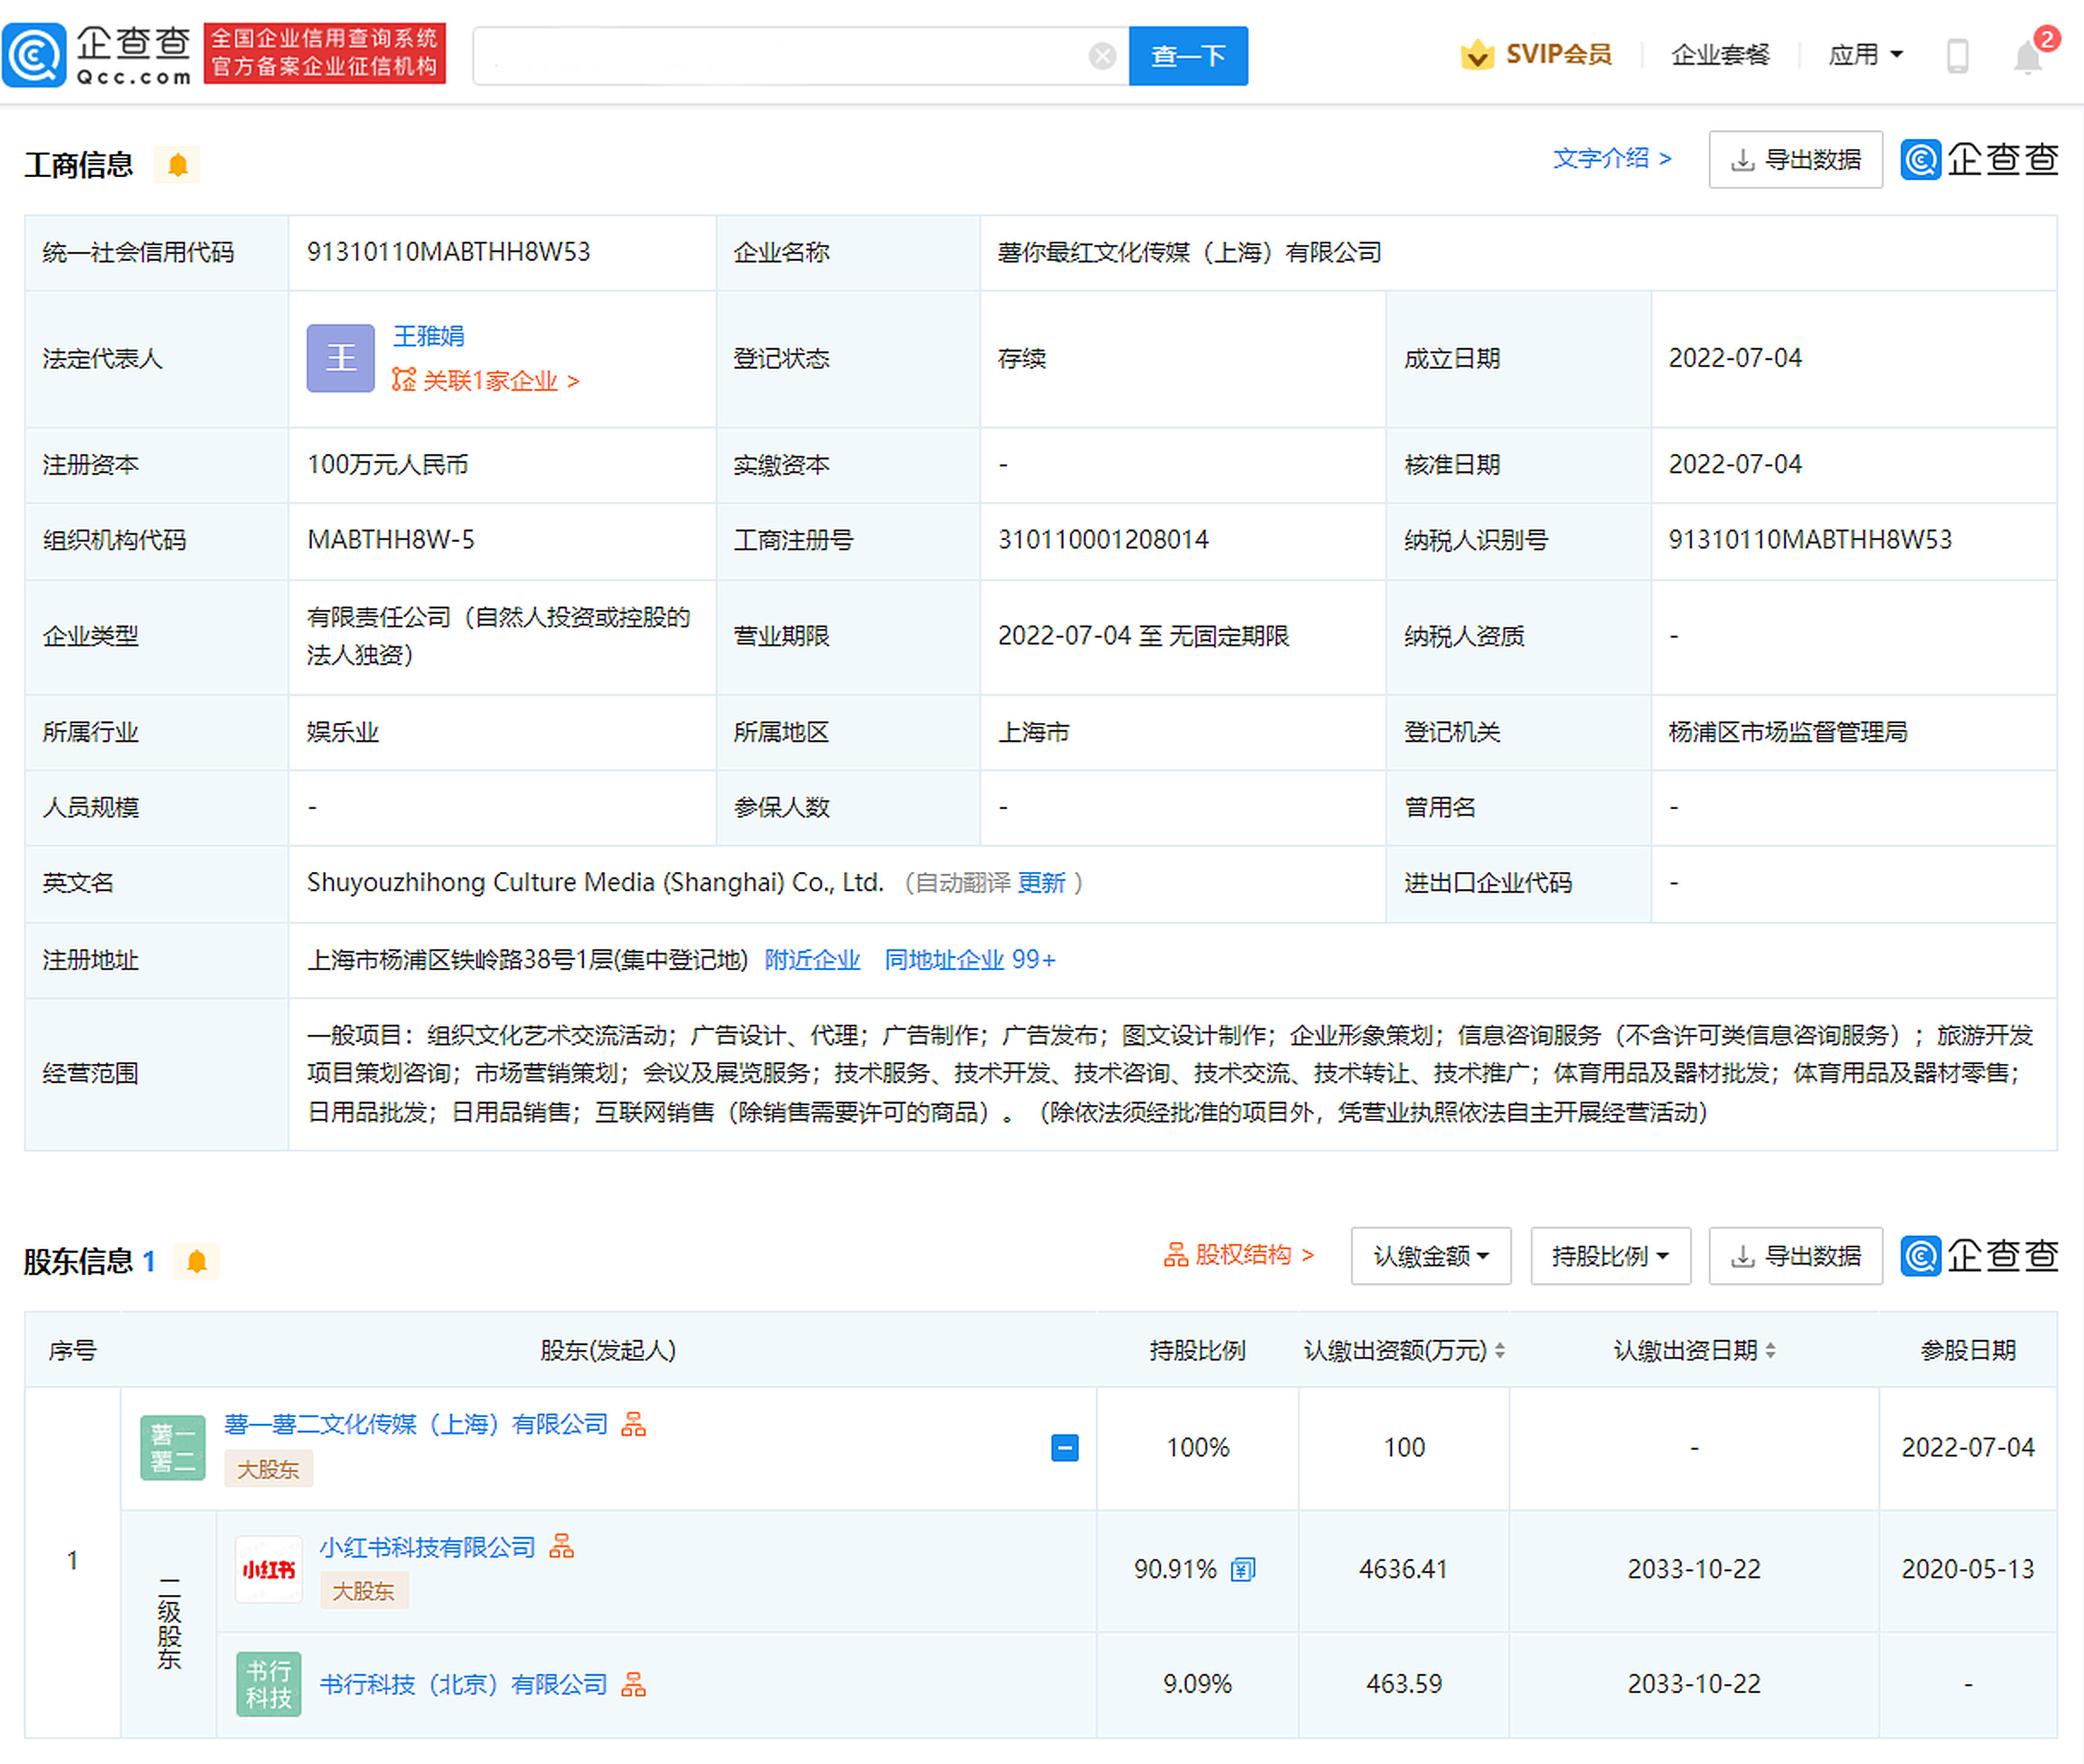Click the detail icon beside 90.91%
The image size is (2084, 1764).
[x=1243, y=1569]
